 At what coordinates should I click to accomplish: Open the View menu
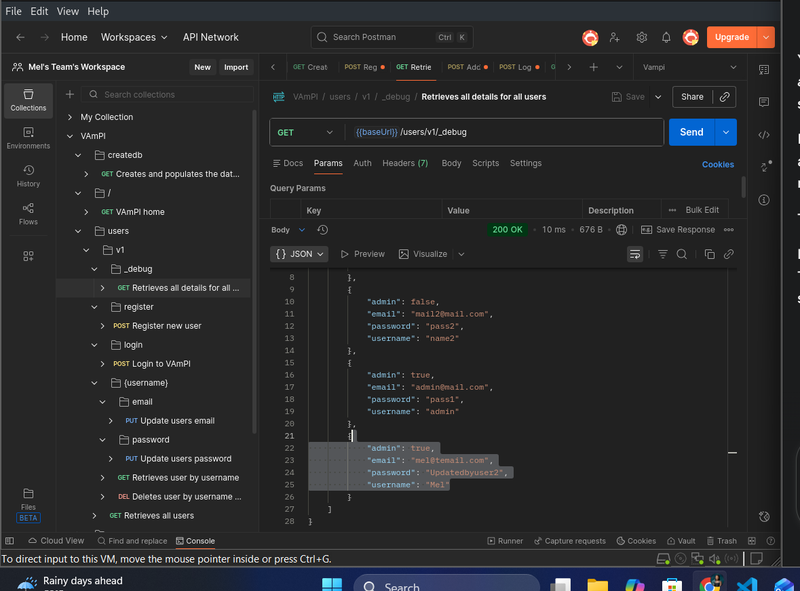(x=68, y=11)
